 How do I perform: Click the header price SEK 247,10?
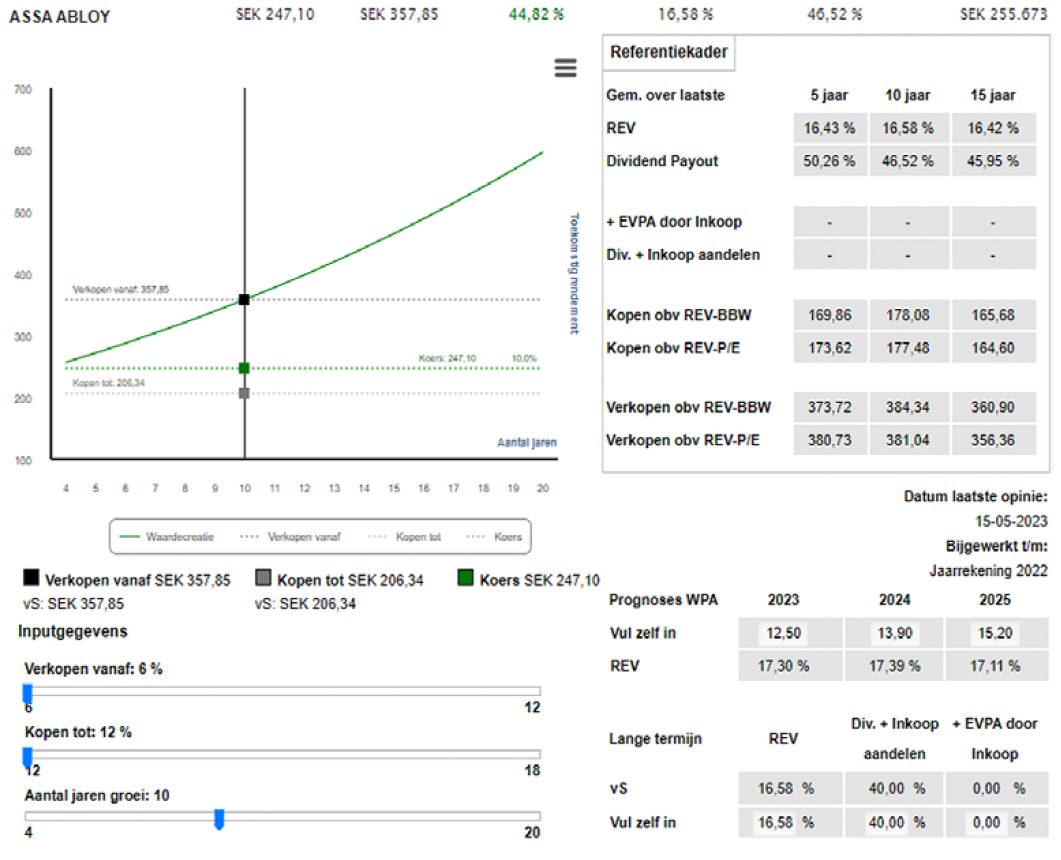point(275,14)
